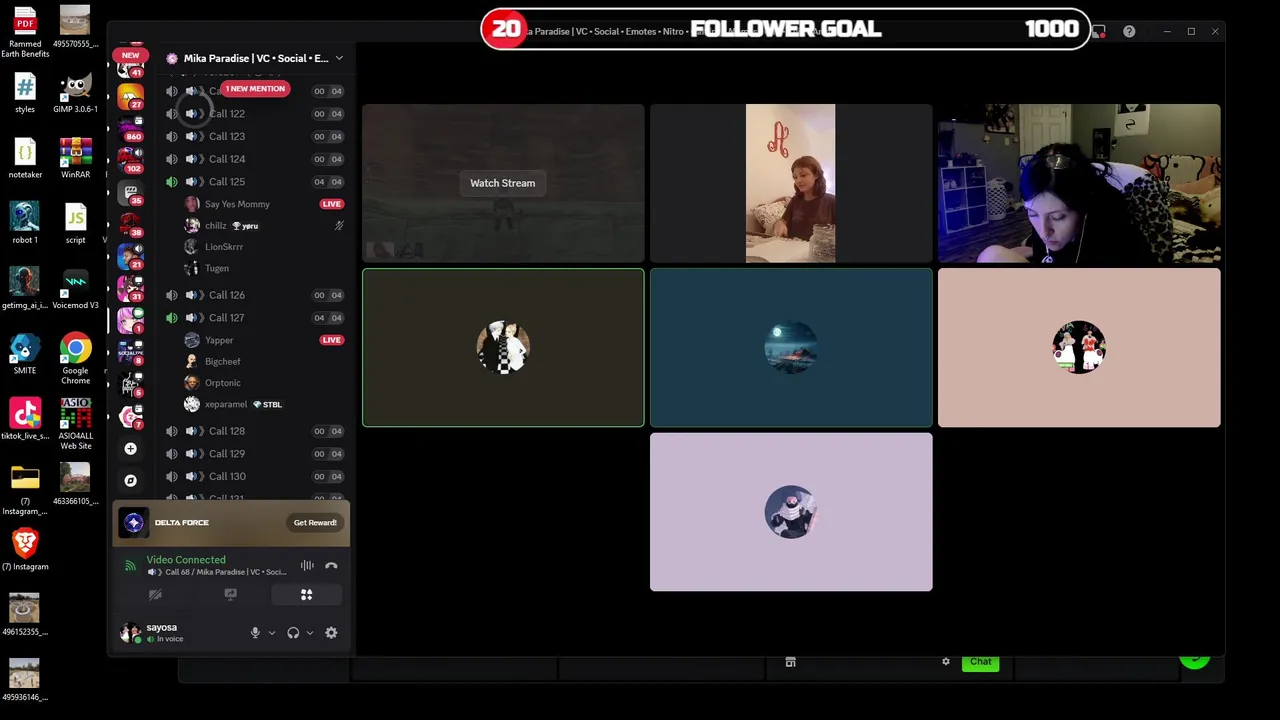Click Watch Stream on the stream tile
This screenshot has width=1280, height=720.
coord(503,183)
